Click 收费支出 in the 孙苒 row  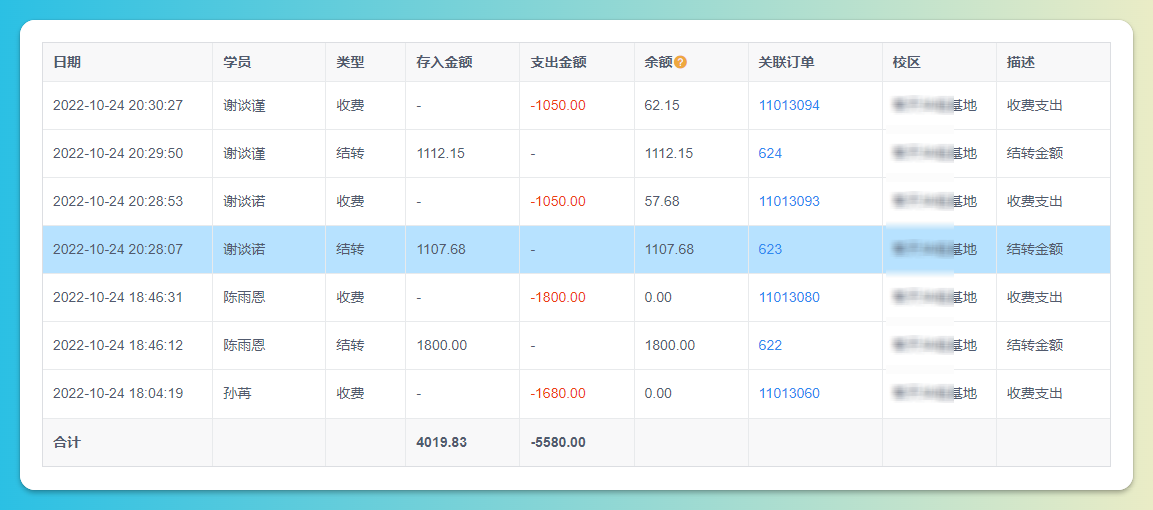[x=1035, y=393]
